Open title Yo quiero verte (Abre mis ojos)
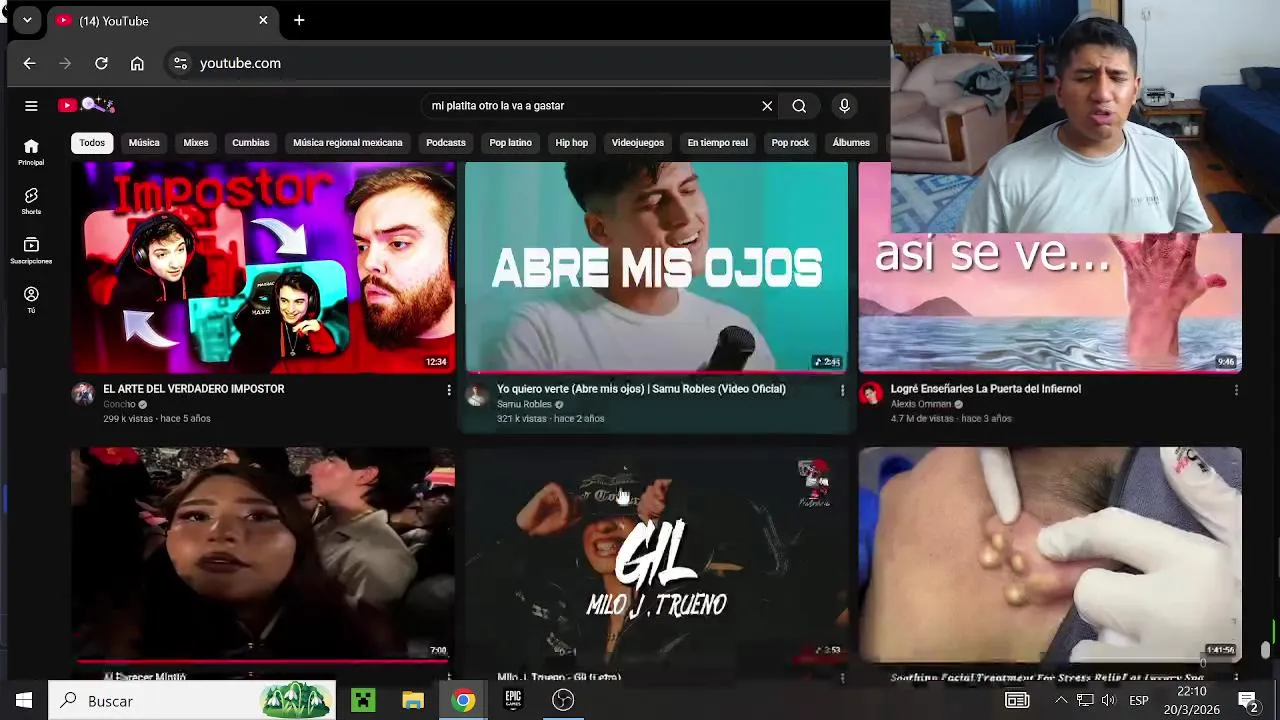Image resolution: width=1280 pixels, height=720 pixels. click(x=641, y=389)
